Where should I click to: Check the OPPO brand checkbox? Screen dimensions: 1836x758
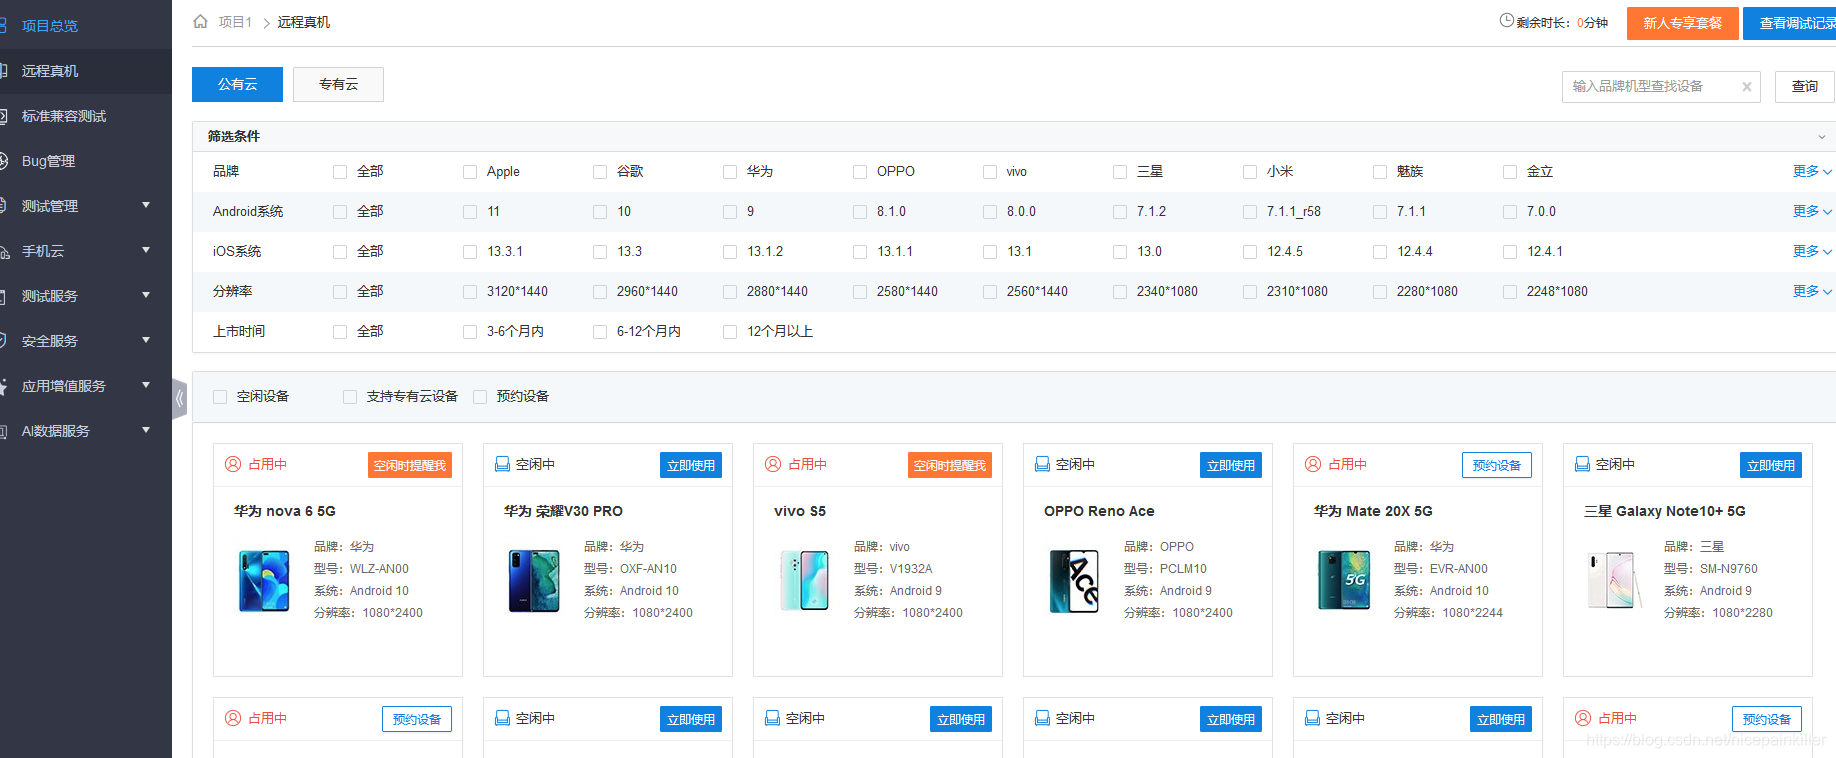click(x=860, y=172)
